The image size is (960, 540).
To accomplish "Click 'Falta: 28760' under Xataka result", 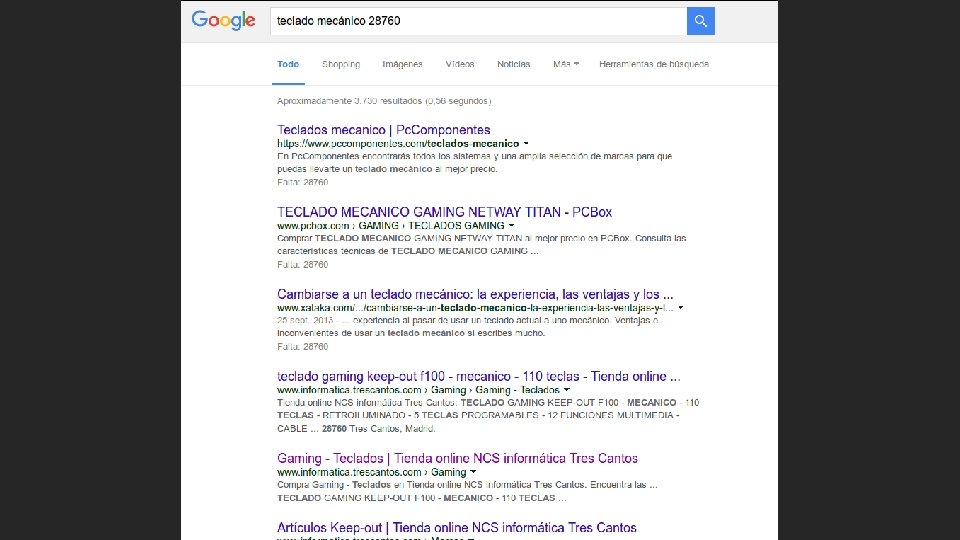I will (302, 347).
